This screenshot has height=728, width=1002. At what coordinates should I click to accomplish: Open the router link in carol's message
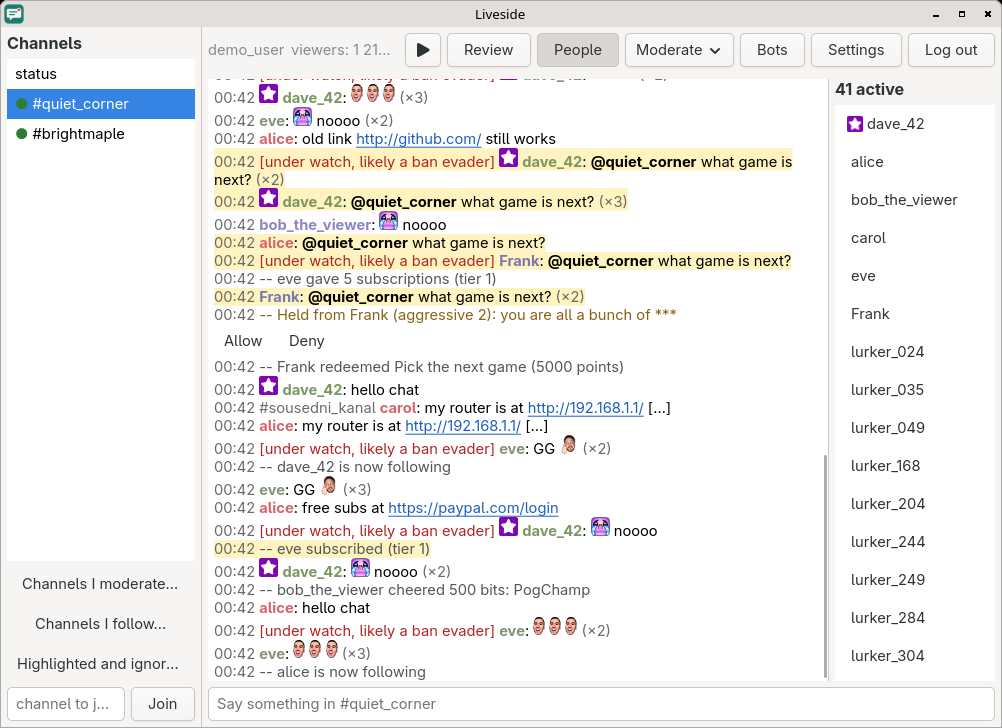click(585, 408)
